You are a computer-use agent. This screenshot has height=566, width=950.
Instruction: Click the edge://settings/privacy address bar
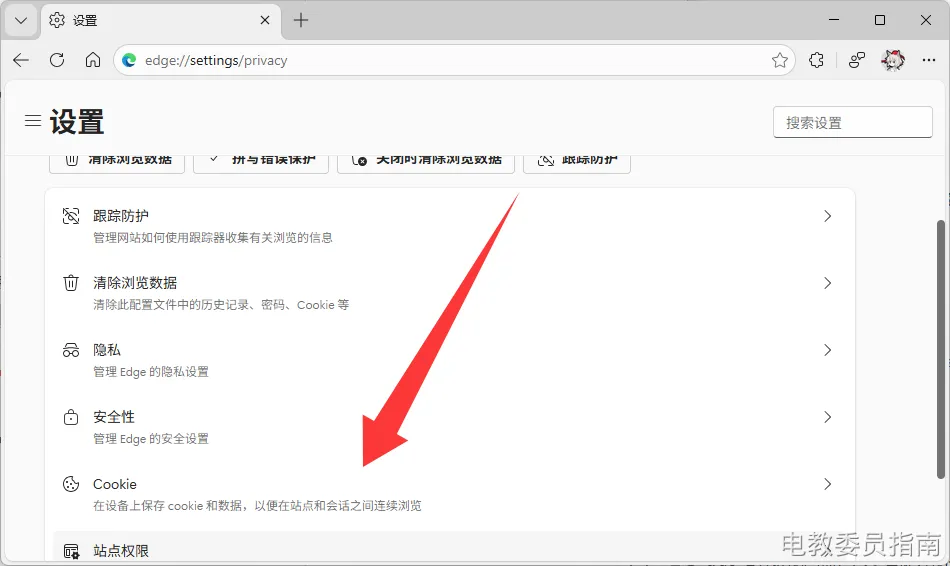point(450,60)
